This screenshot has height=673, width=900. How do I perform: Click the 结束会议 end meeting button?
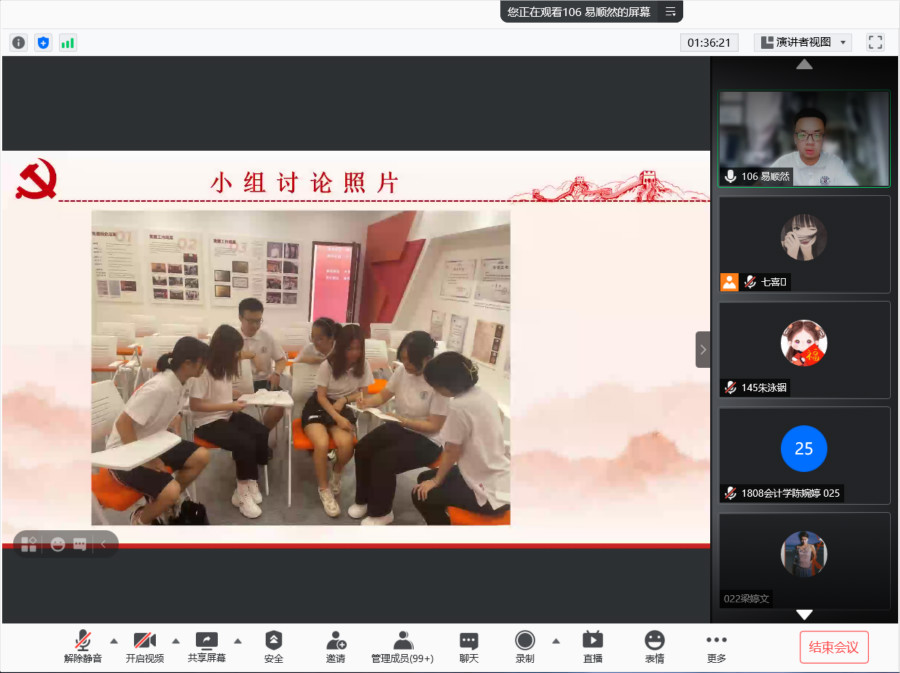(833, 647)
